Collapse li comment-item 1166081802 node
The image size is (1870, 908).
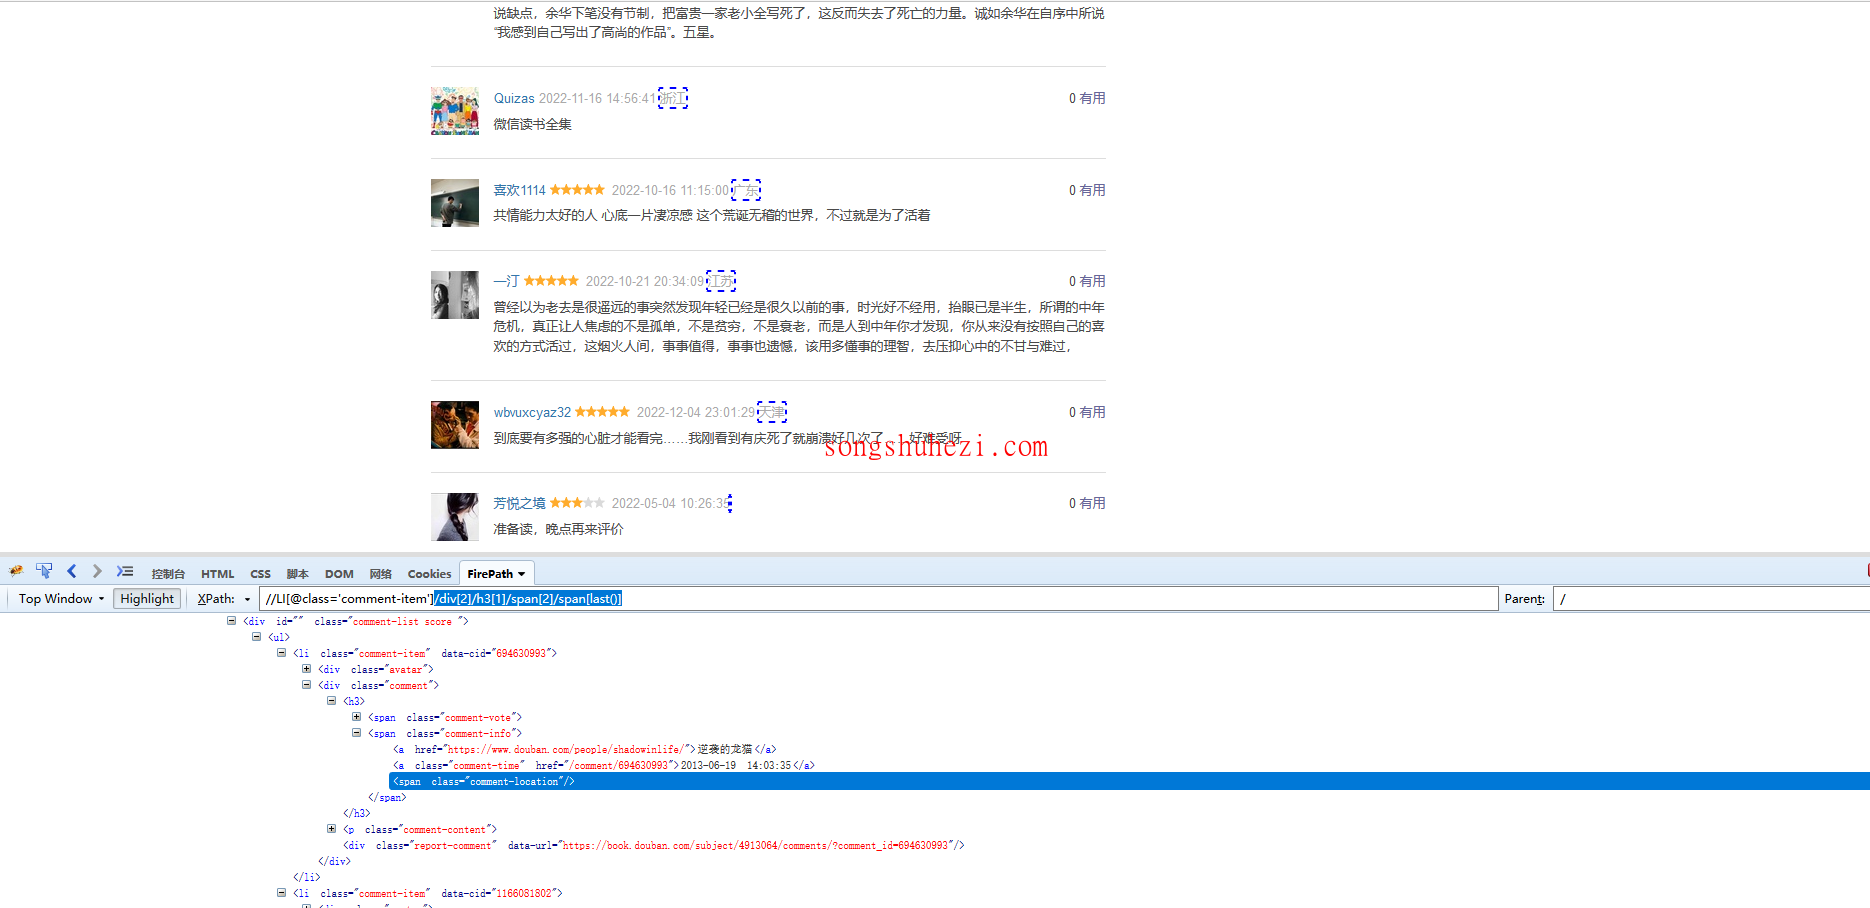pos(281,893)
